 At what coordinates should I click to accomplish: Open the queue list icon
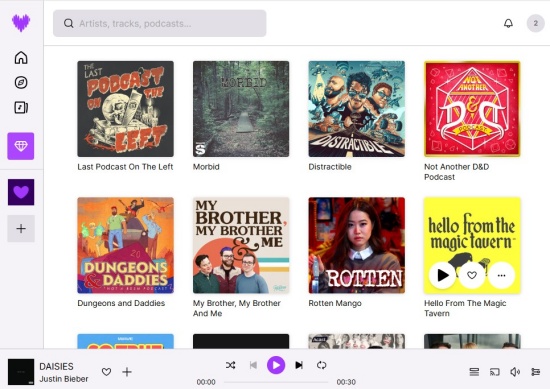click(474, 372)
